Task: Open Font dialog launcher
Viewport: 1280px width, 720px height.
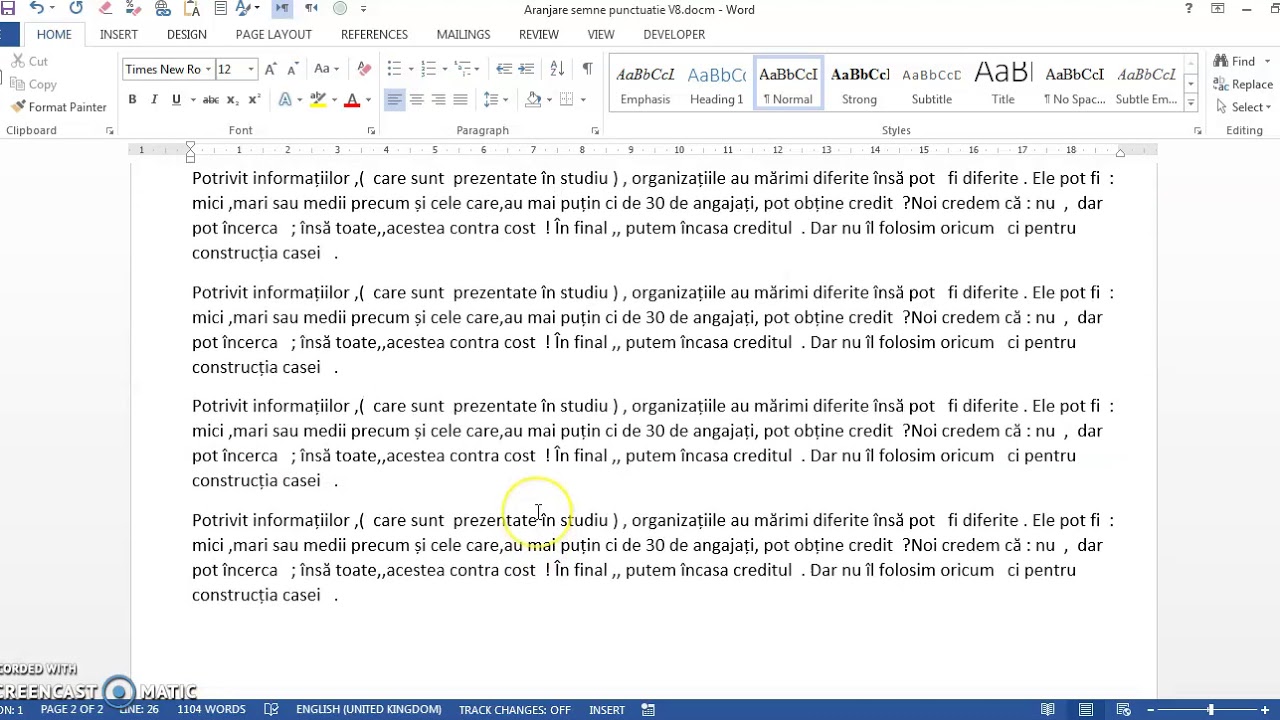Action: pos(371,131)
